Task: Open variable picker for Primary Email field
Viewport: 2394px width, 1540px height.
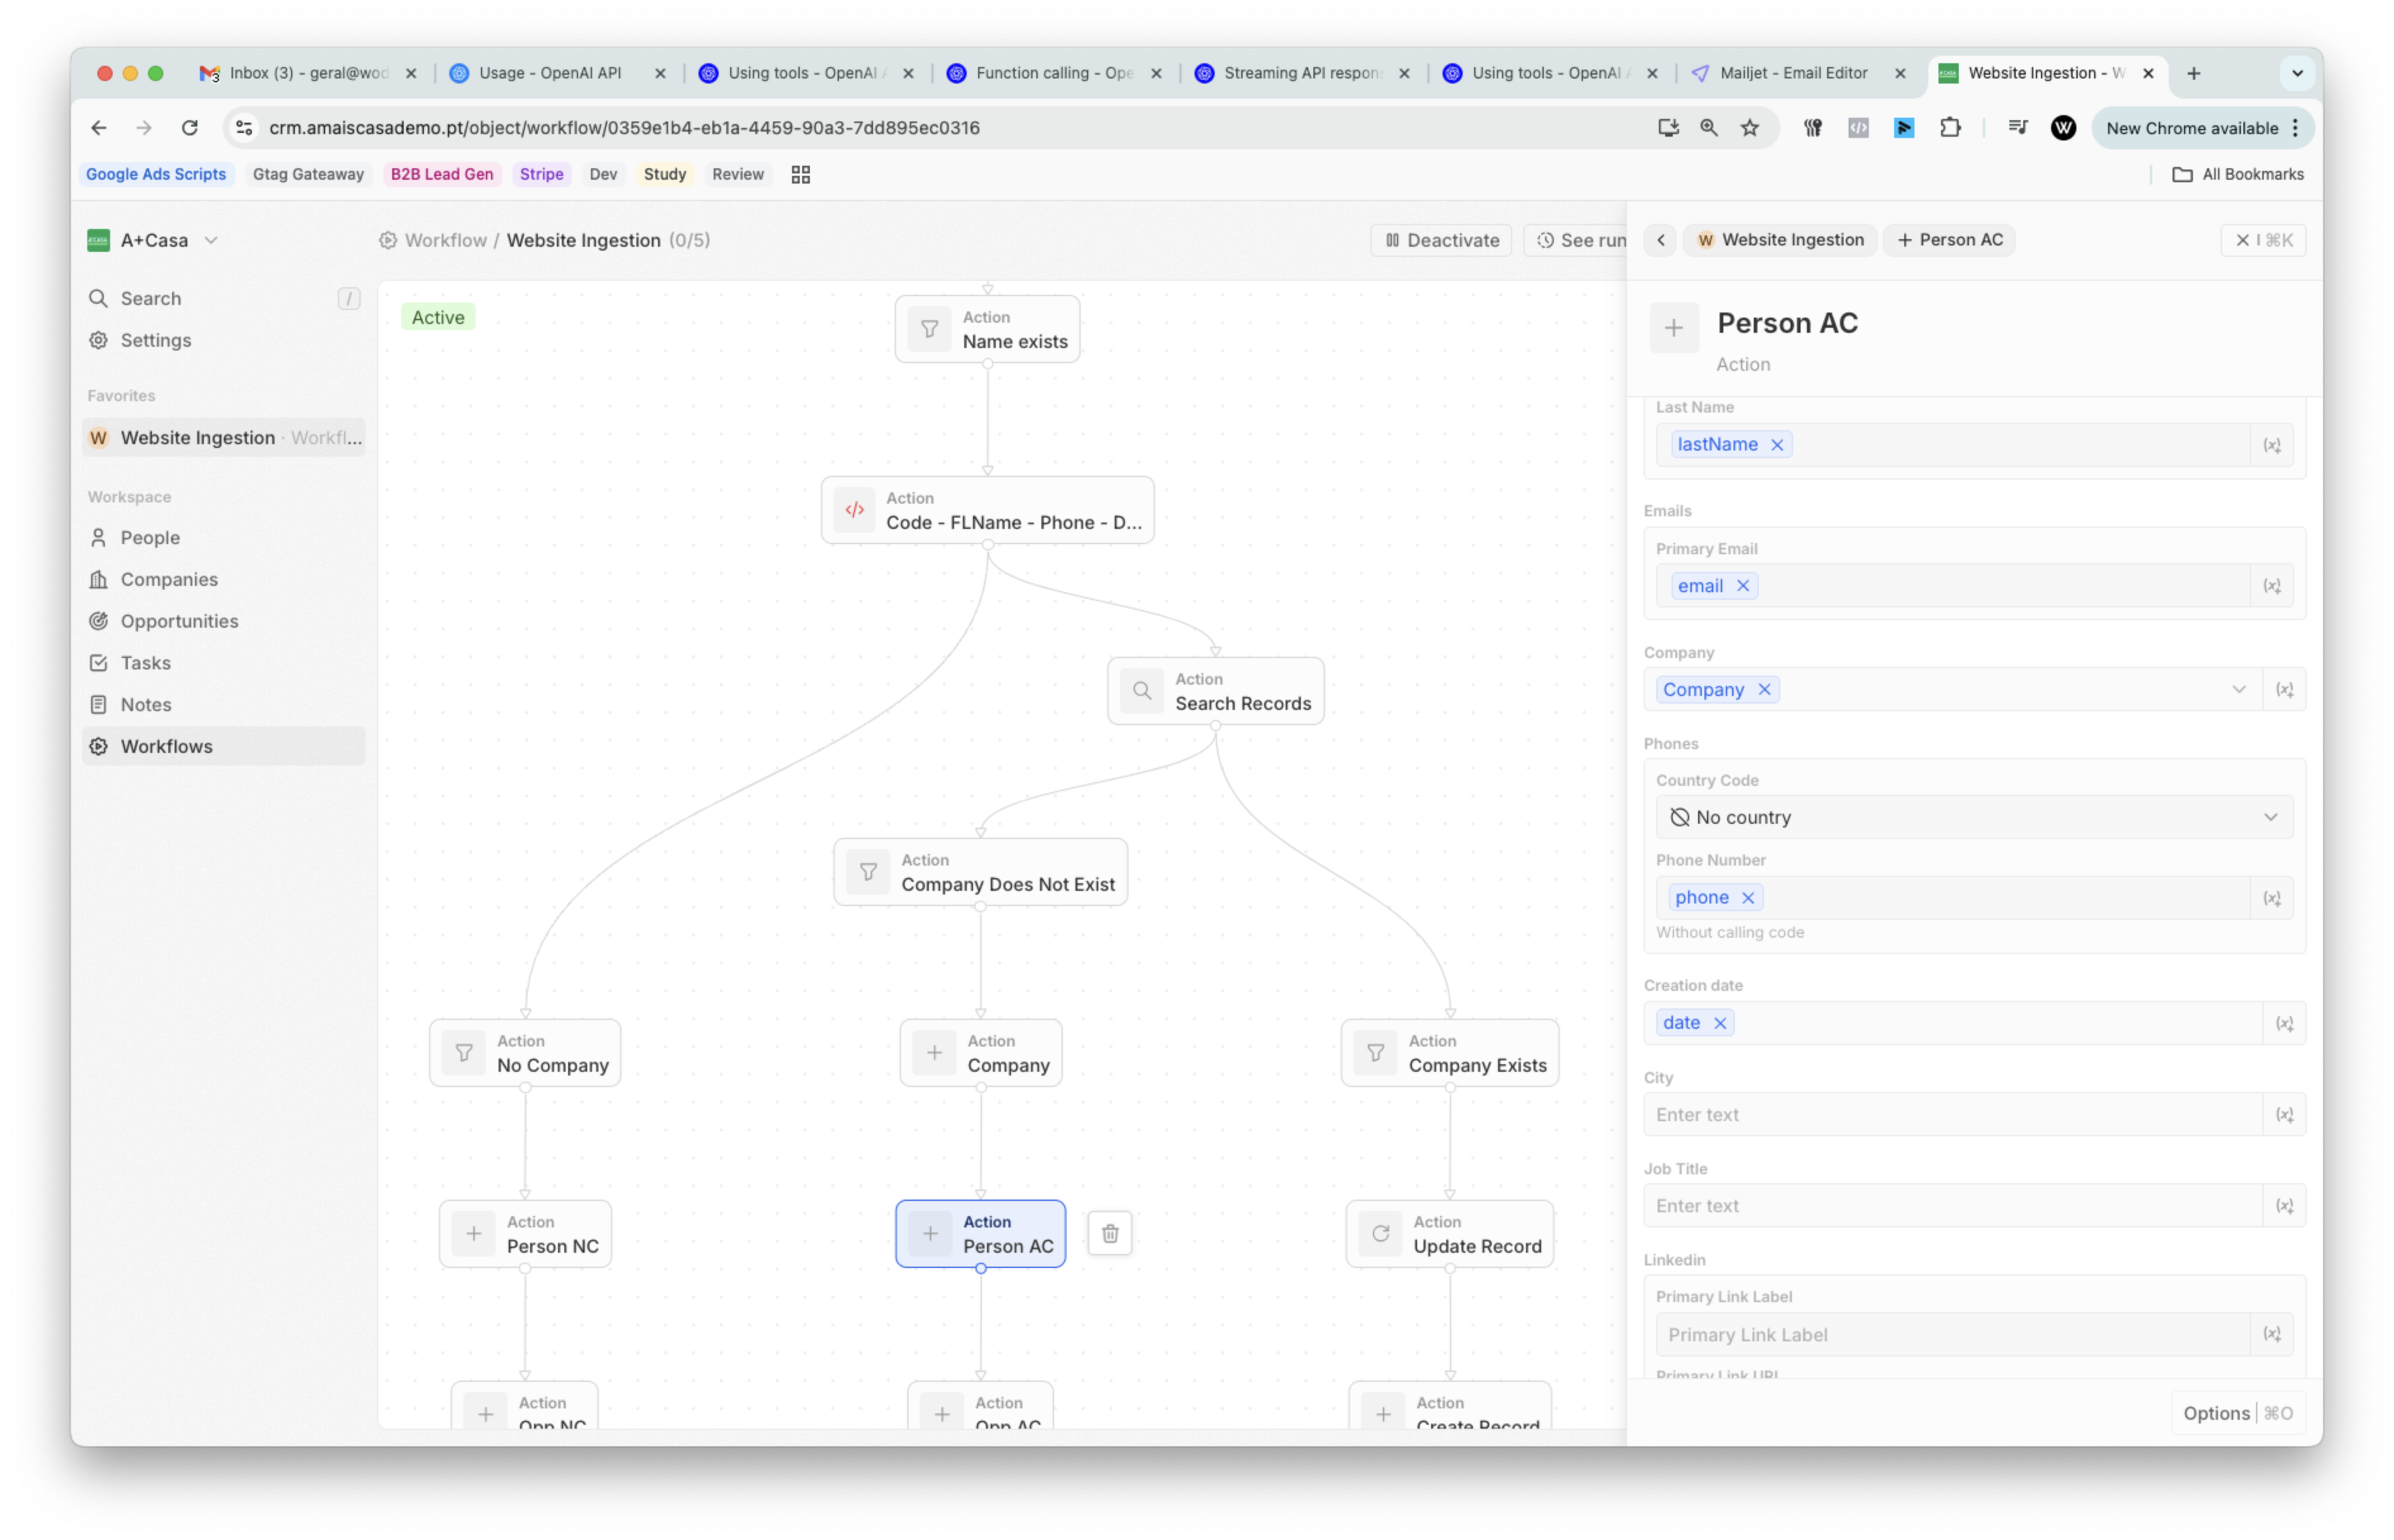Action: coord(2271,586)
